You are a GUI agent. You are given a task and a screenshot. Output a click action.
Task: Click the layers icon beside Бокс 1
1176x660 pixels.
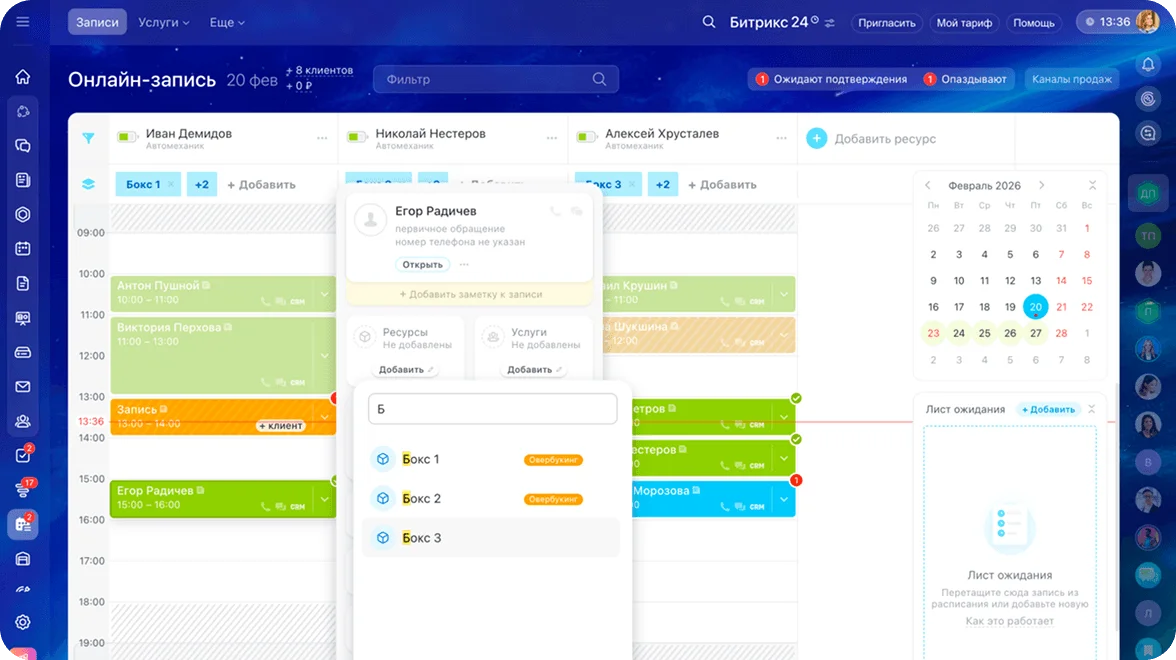click(x=88, y=184)
